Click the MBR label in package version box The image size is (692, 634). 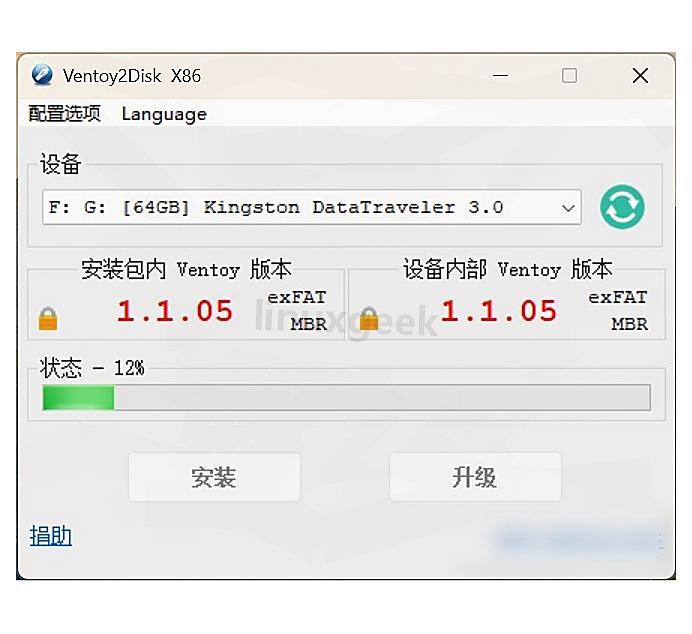point(308,324)
